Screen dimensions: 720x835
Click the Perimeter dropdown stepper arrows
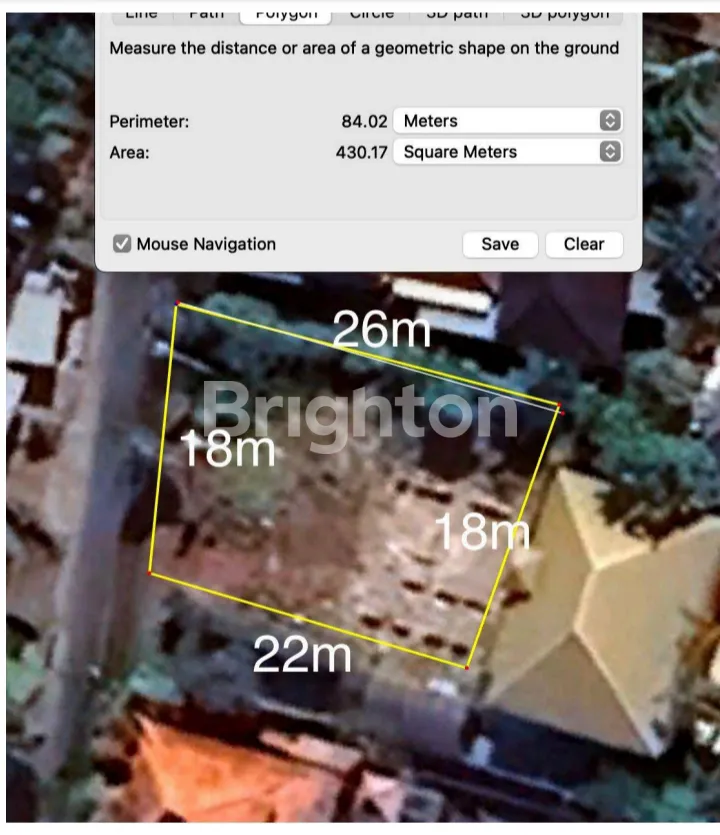(x=610, y=121)
